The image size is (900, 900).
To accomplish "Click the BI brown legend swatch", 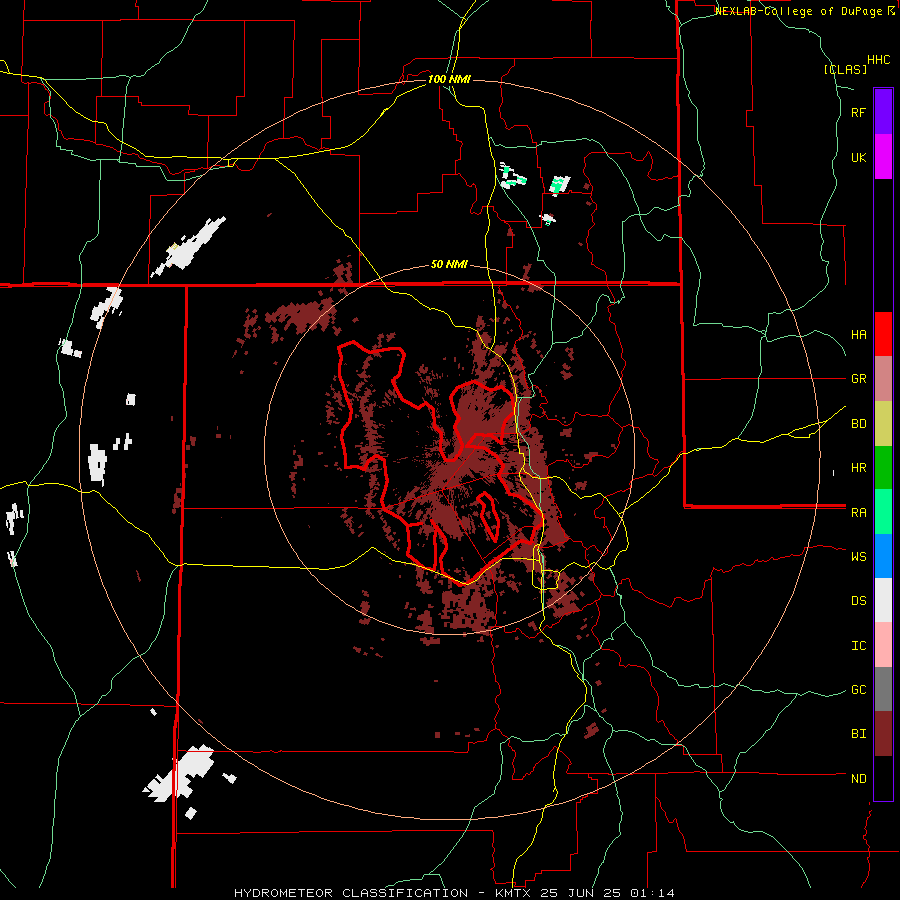I will point(883,734).
